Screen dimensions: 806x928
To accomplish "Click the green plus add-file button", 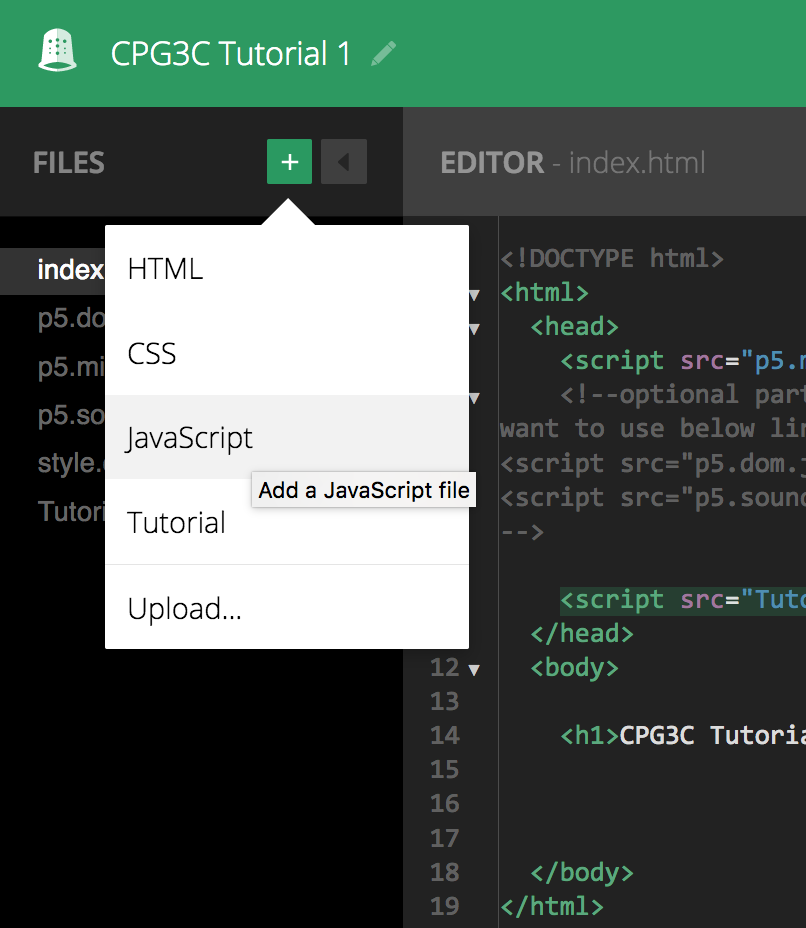I will click(x=289, y=162).
